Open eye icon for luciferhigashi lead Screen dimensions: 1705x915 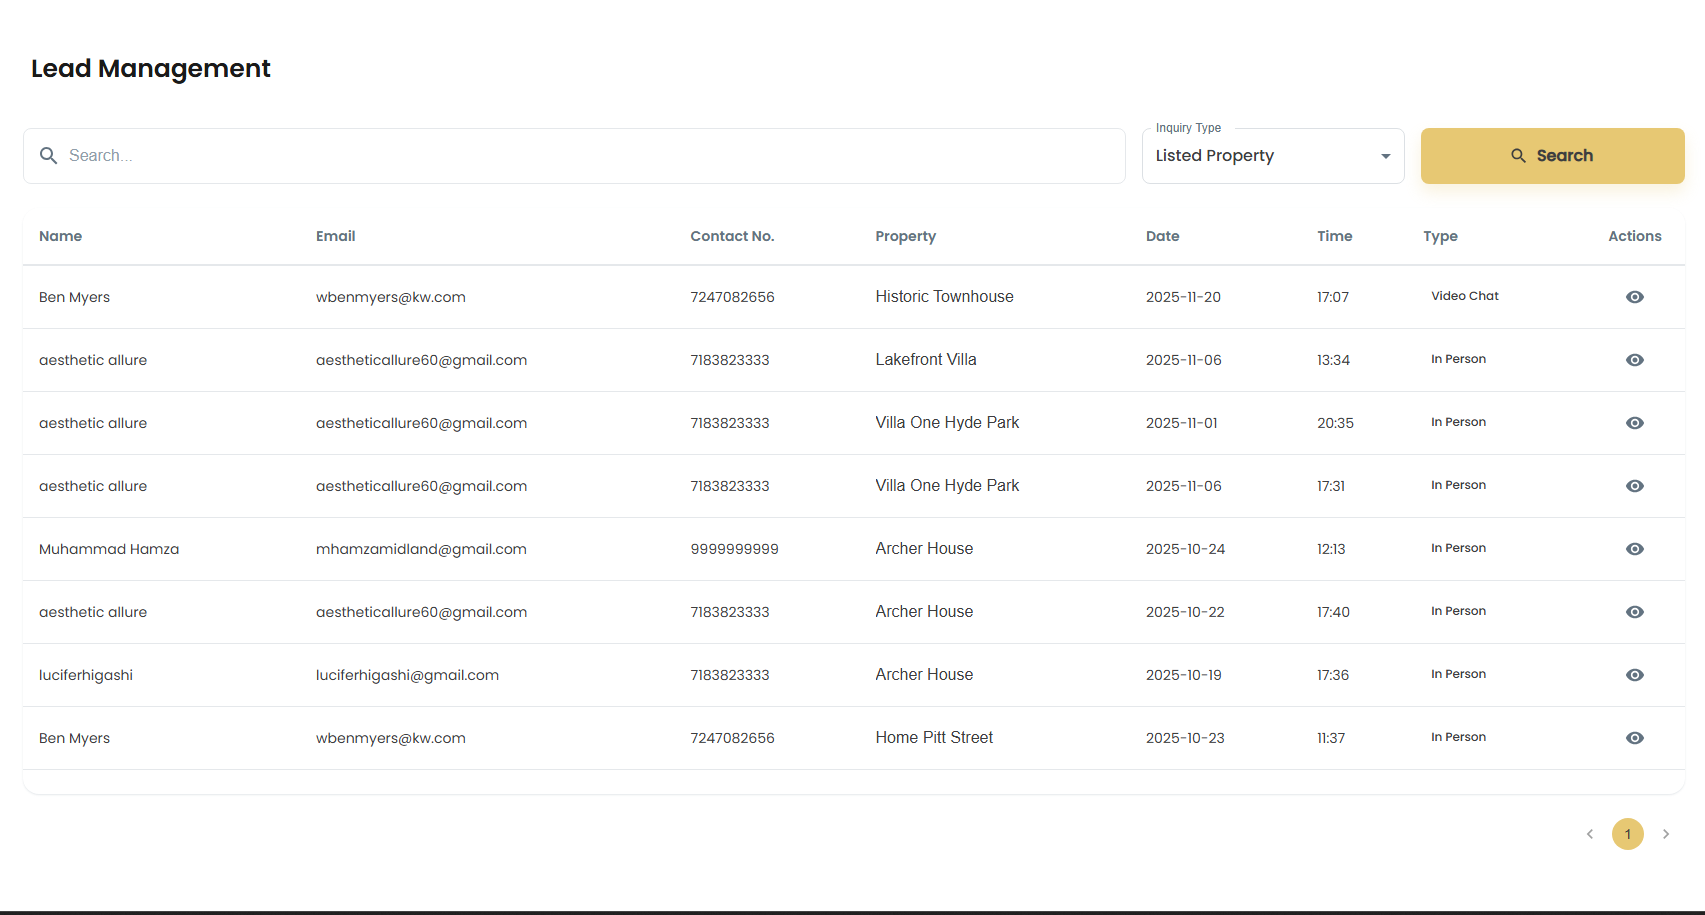tap(1634, 675)
